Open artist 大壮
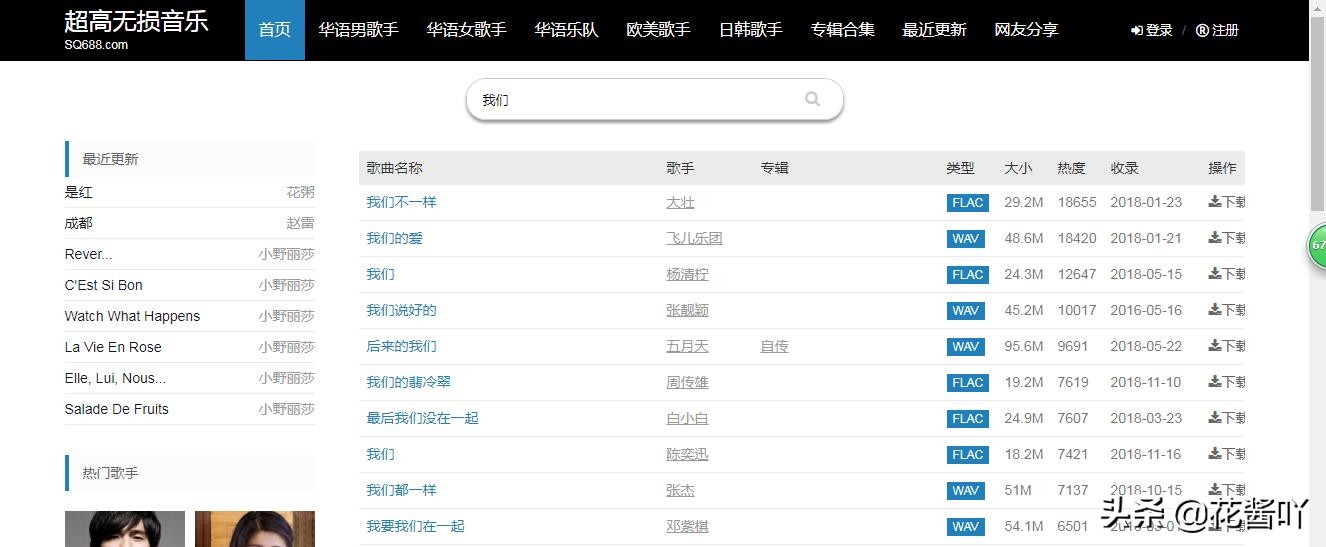The height and width of the screenshot is (547, 1326). (x=680, y=202)
